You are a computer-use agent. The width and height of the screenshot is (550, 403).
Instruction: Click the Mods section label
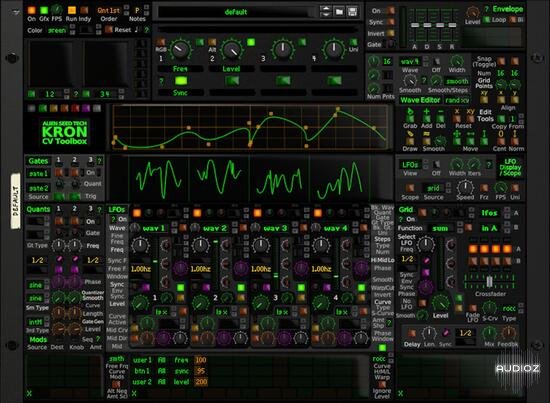(x=38, y=340)
